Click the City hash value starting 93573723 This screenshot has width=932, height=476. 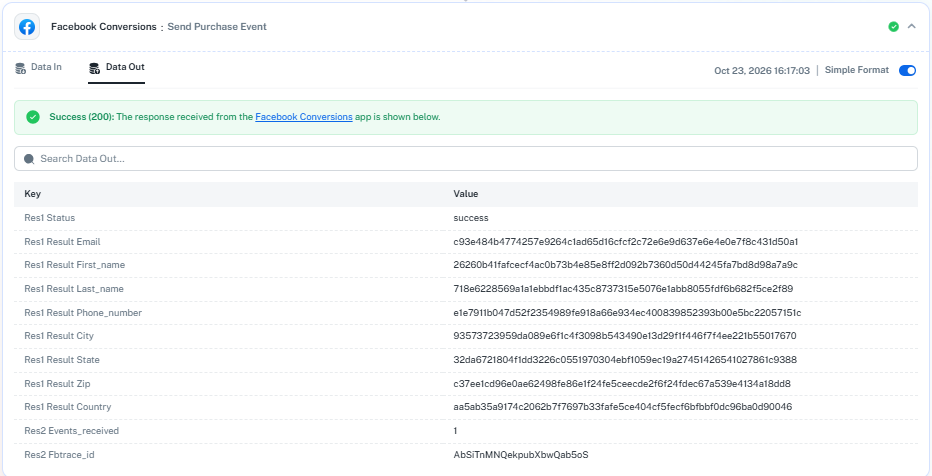625,336
